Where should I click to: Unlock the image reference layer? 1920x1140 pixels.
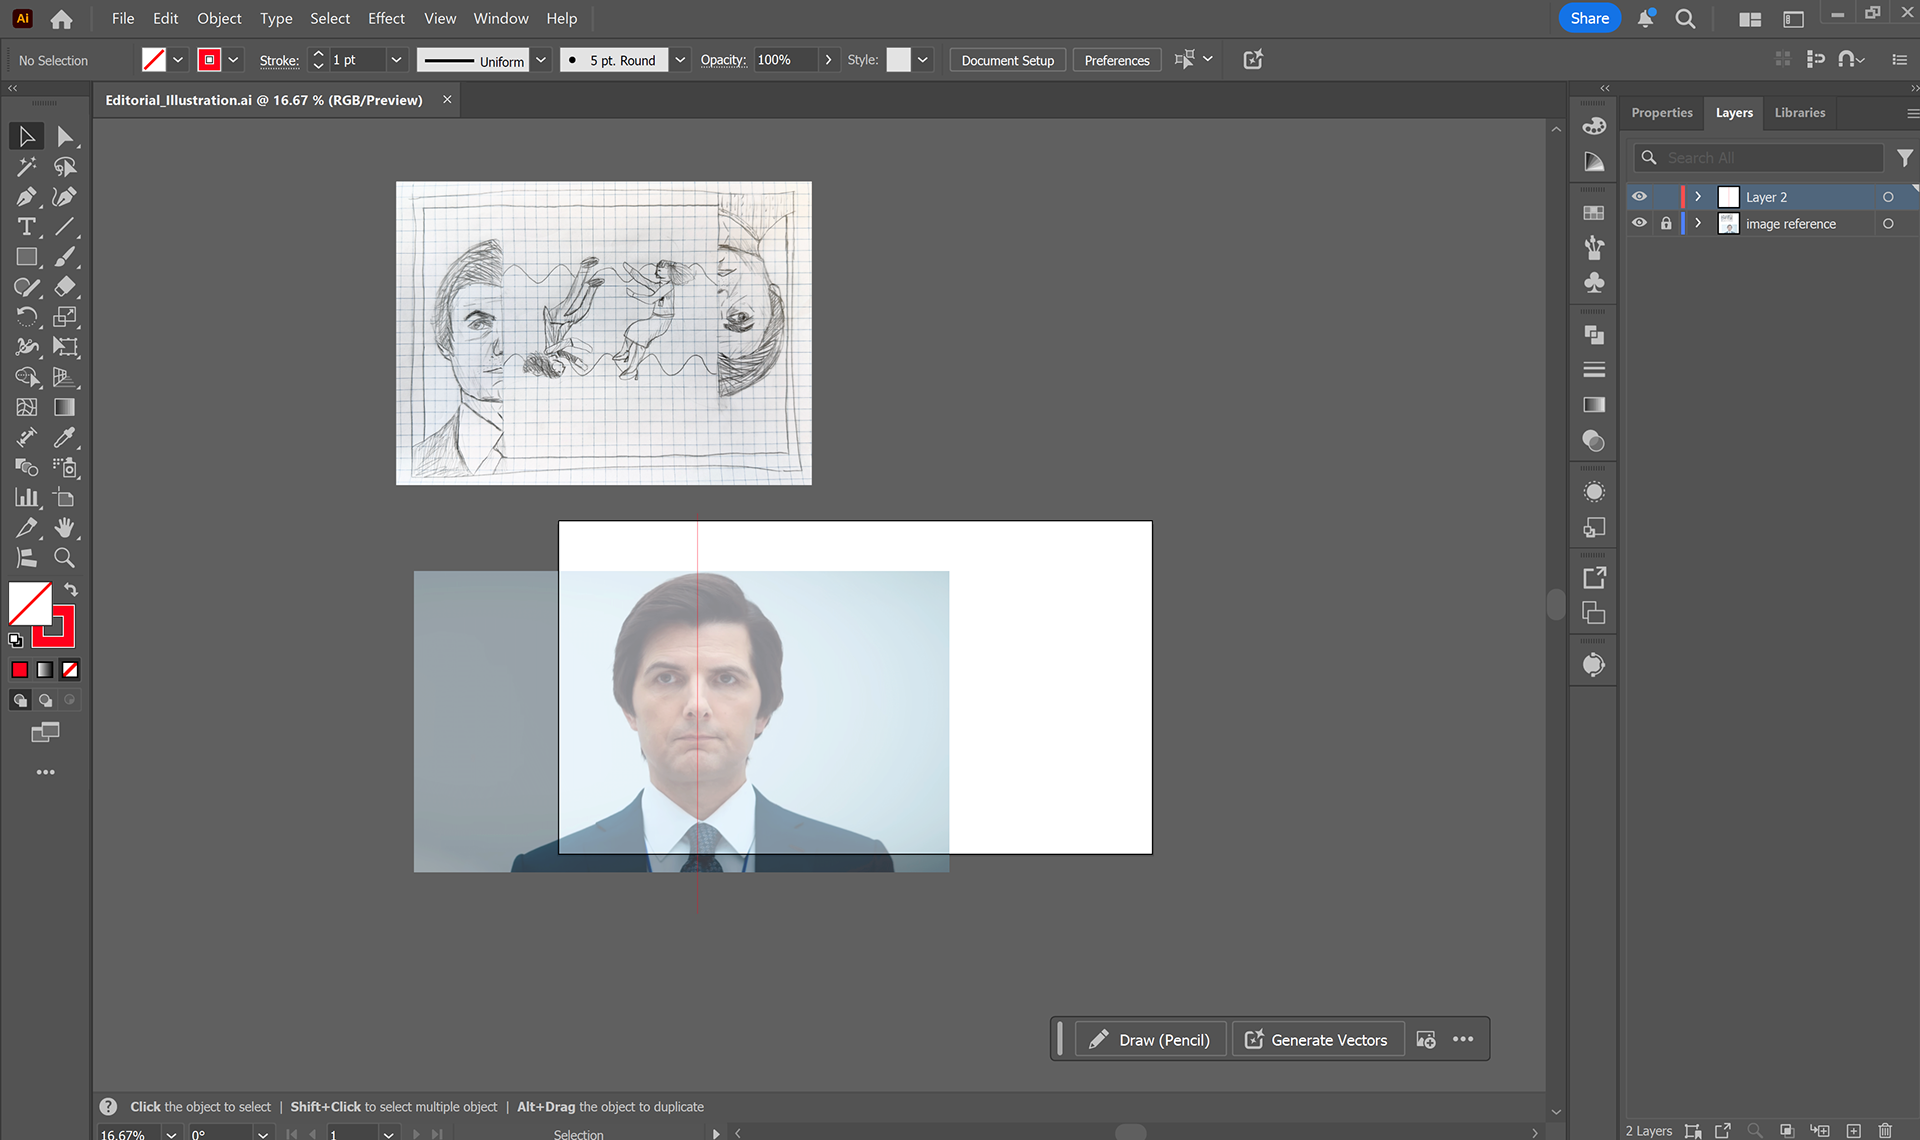[1666, 223]
